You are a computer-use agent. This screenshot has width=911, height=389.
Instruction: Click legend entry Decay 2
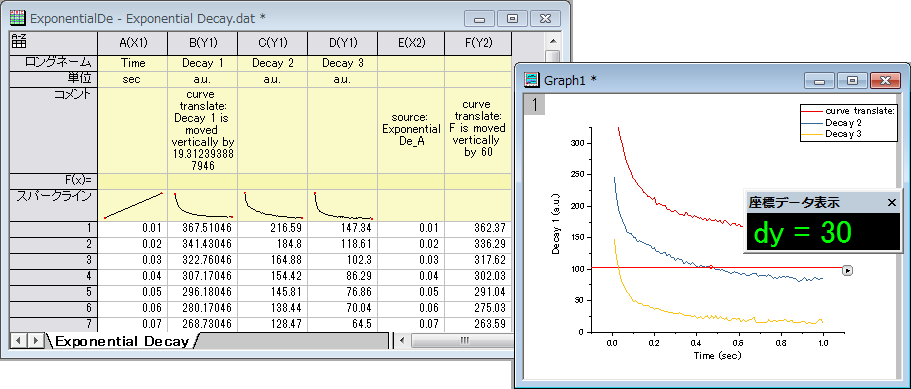(x=843, y=123)
